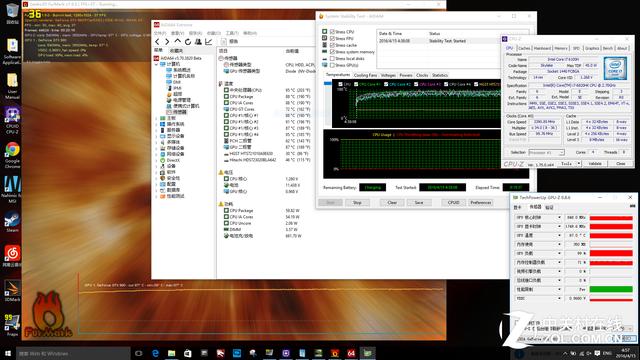This screenshot has width=640, height=360.
Task: Click the Clear button in Stability Test
Action: click(x=392, y=202)
